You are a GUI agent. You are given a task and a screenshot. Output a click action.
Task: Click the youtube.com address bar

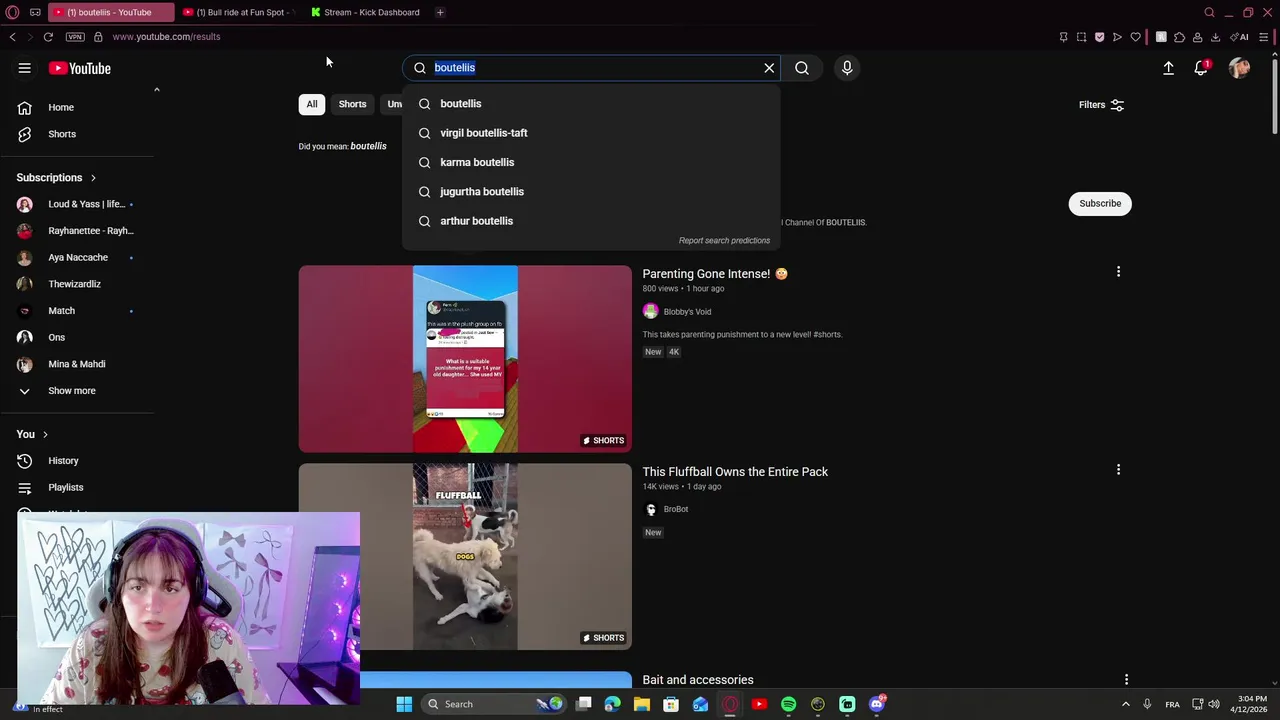166,37
